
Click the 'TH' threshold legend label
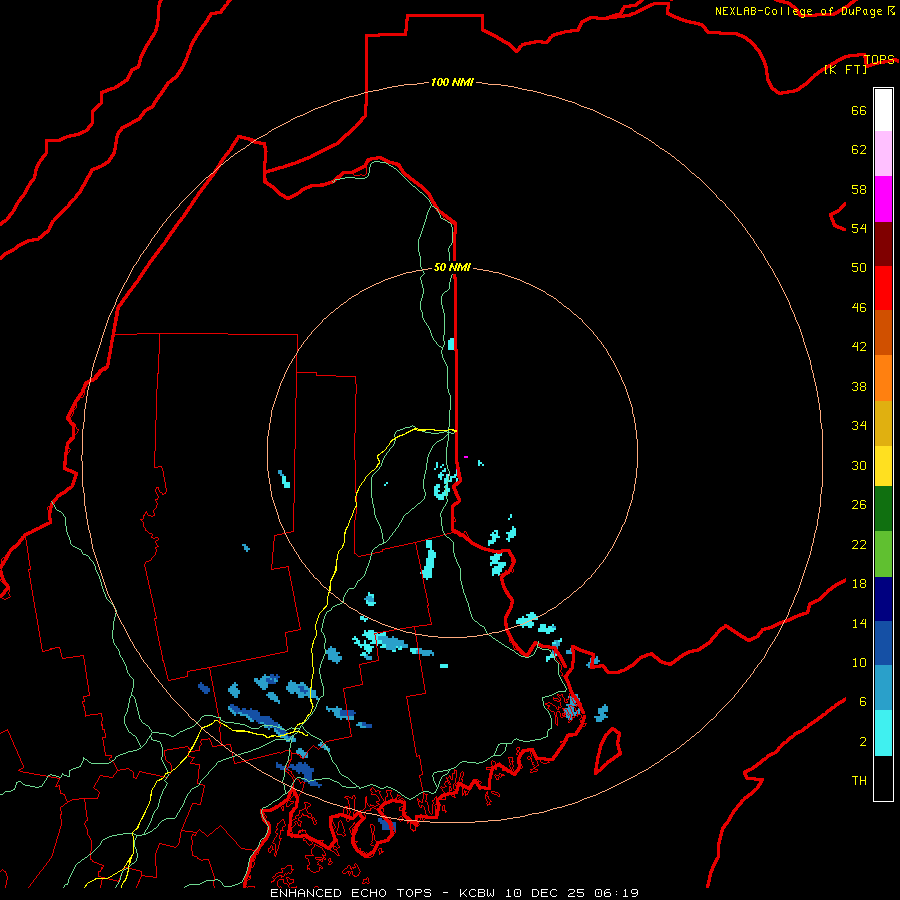(859, 781)
